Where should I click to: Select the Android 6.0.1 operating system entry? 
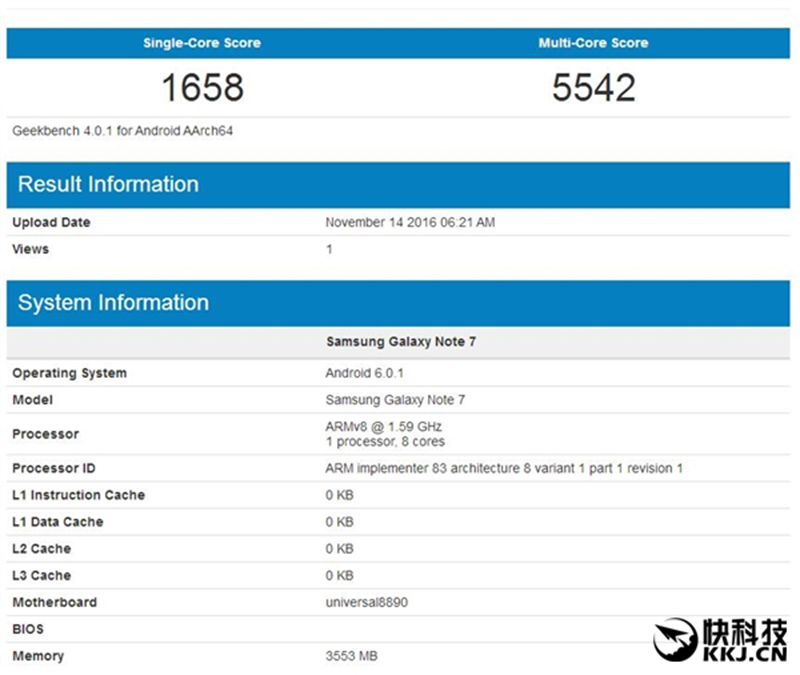point(355,373)
